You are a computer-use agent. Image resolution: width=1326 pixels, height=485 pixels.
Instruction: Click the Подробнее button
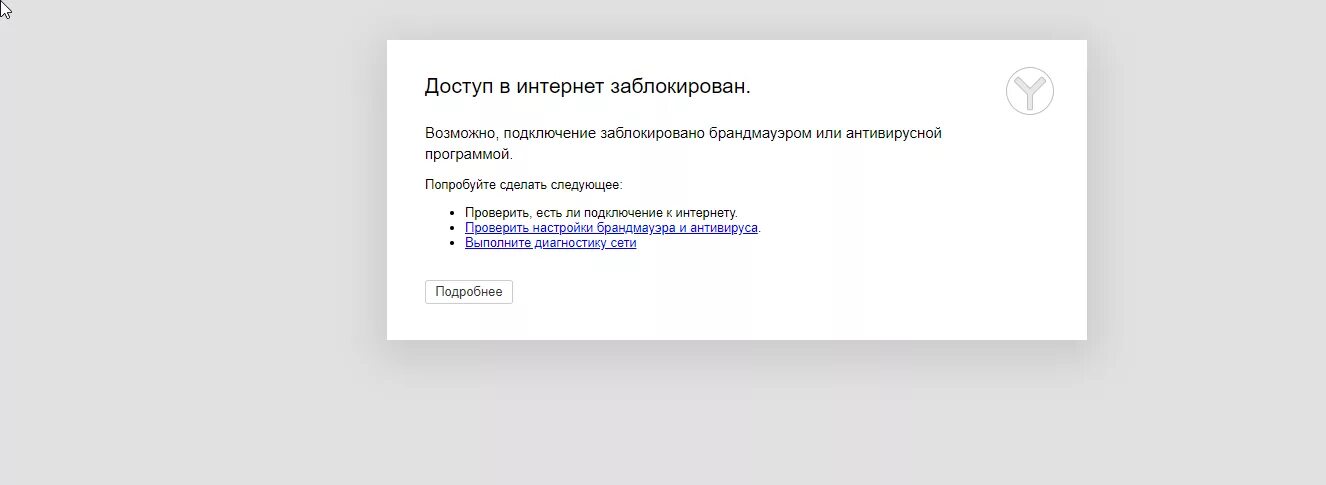tap(469, 292)
